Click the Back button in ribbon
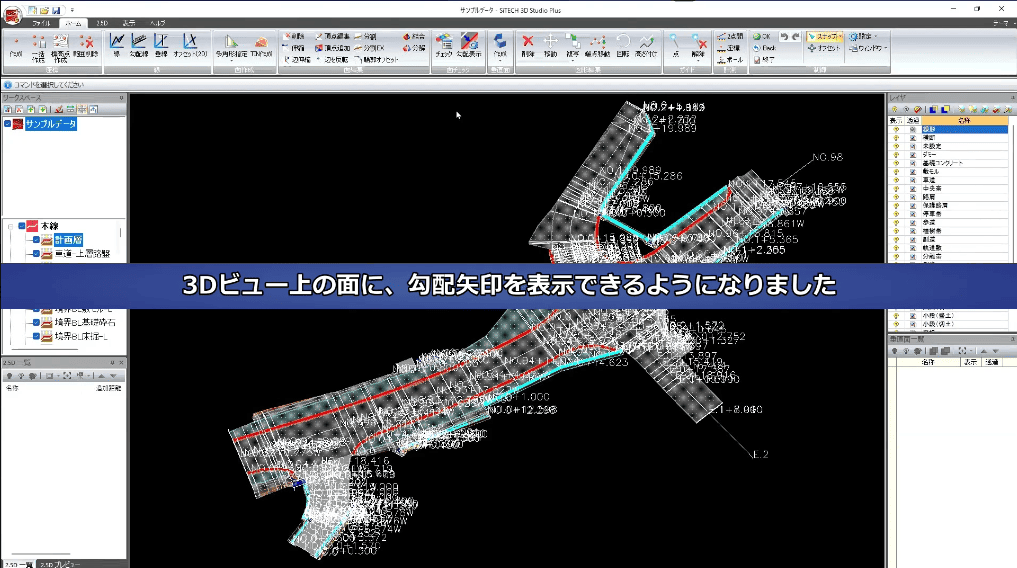 point(765,48)
